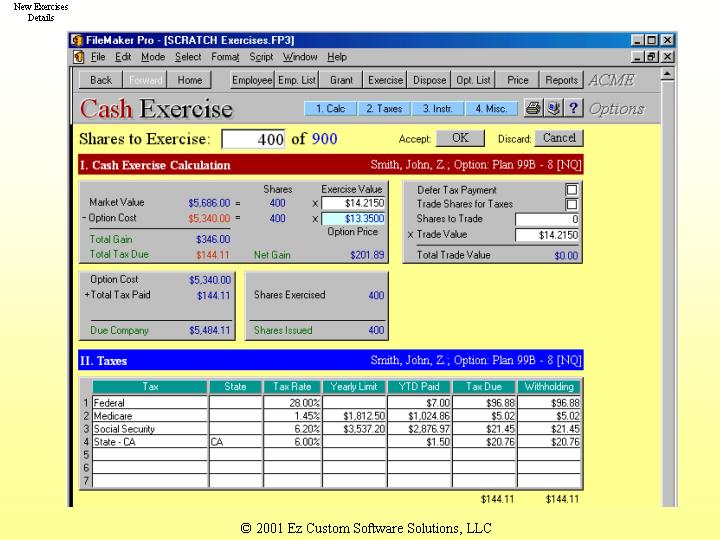Viewport: 720px width, 540px height.
Task: Click the FileMaker document icon in menu bar
Action: (x=79, y=57)
